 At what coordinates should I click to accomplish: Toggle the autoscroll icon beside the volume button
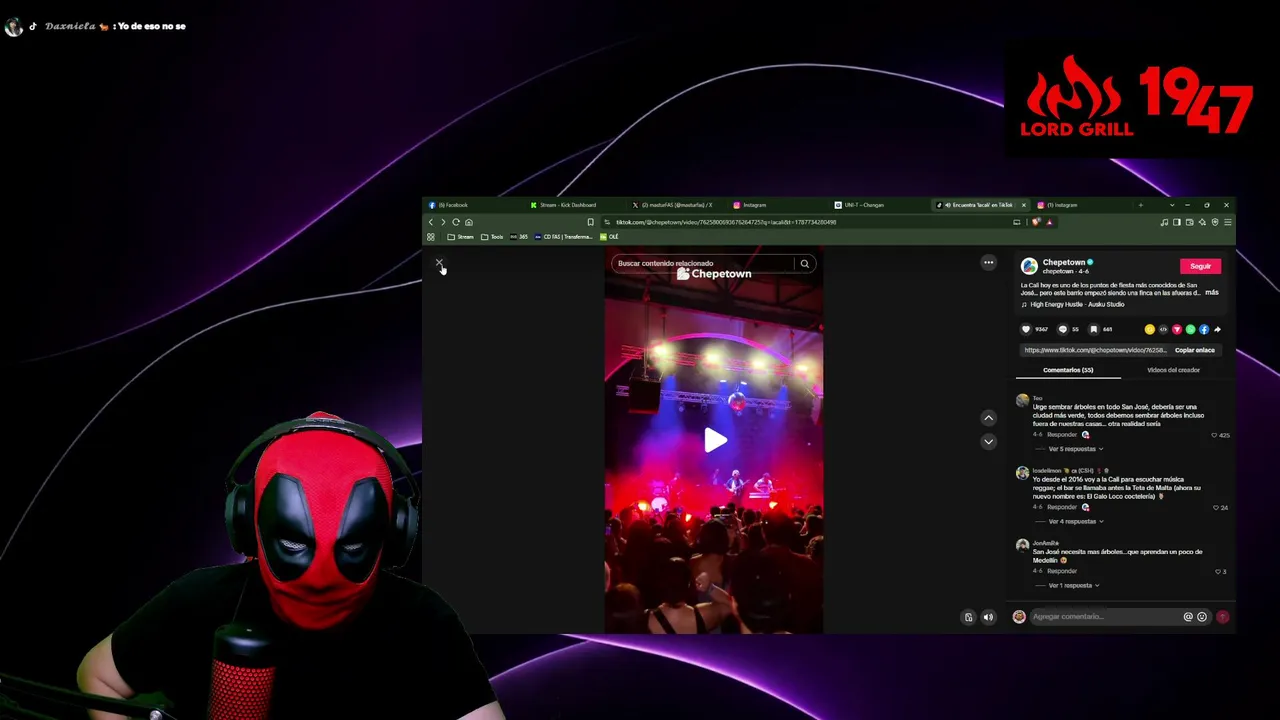[968, 617]
